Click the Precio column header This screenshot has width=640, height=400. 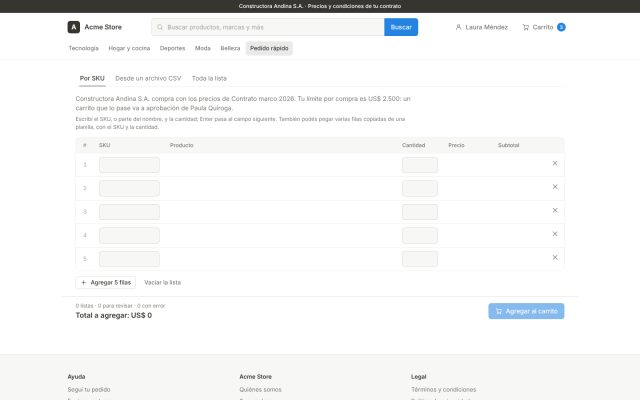456,145
